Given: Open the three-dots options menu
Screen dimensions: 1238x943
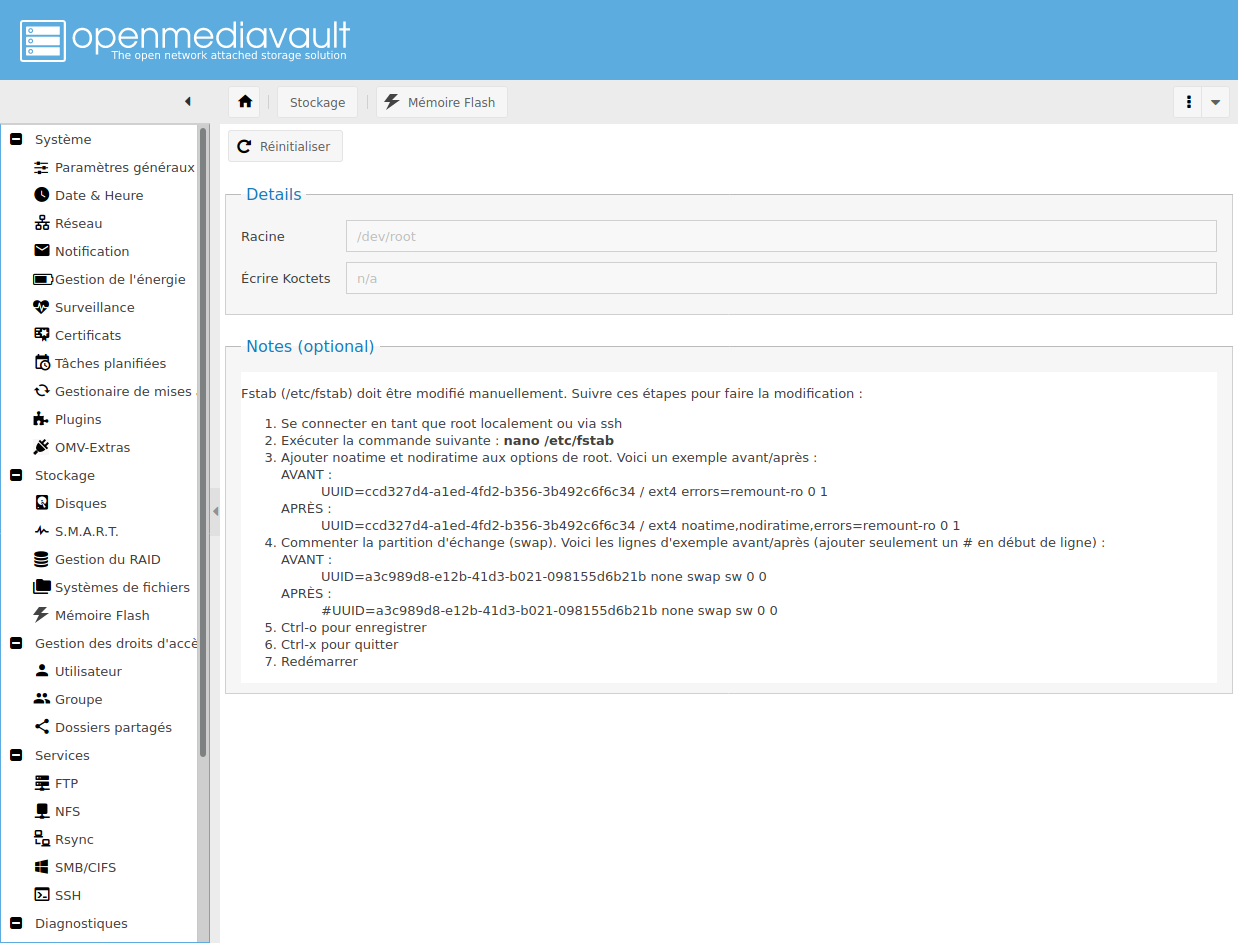Looking at the screenshot, I should coord(1188,102).
